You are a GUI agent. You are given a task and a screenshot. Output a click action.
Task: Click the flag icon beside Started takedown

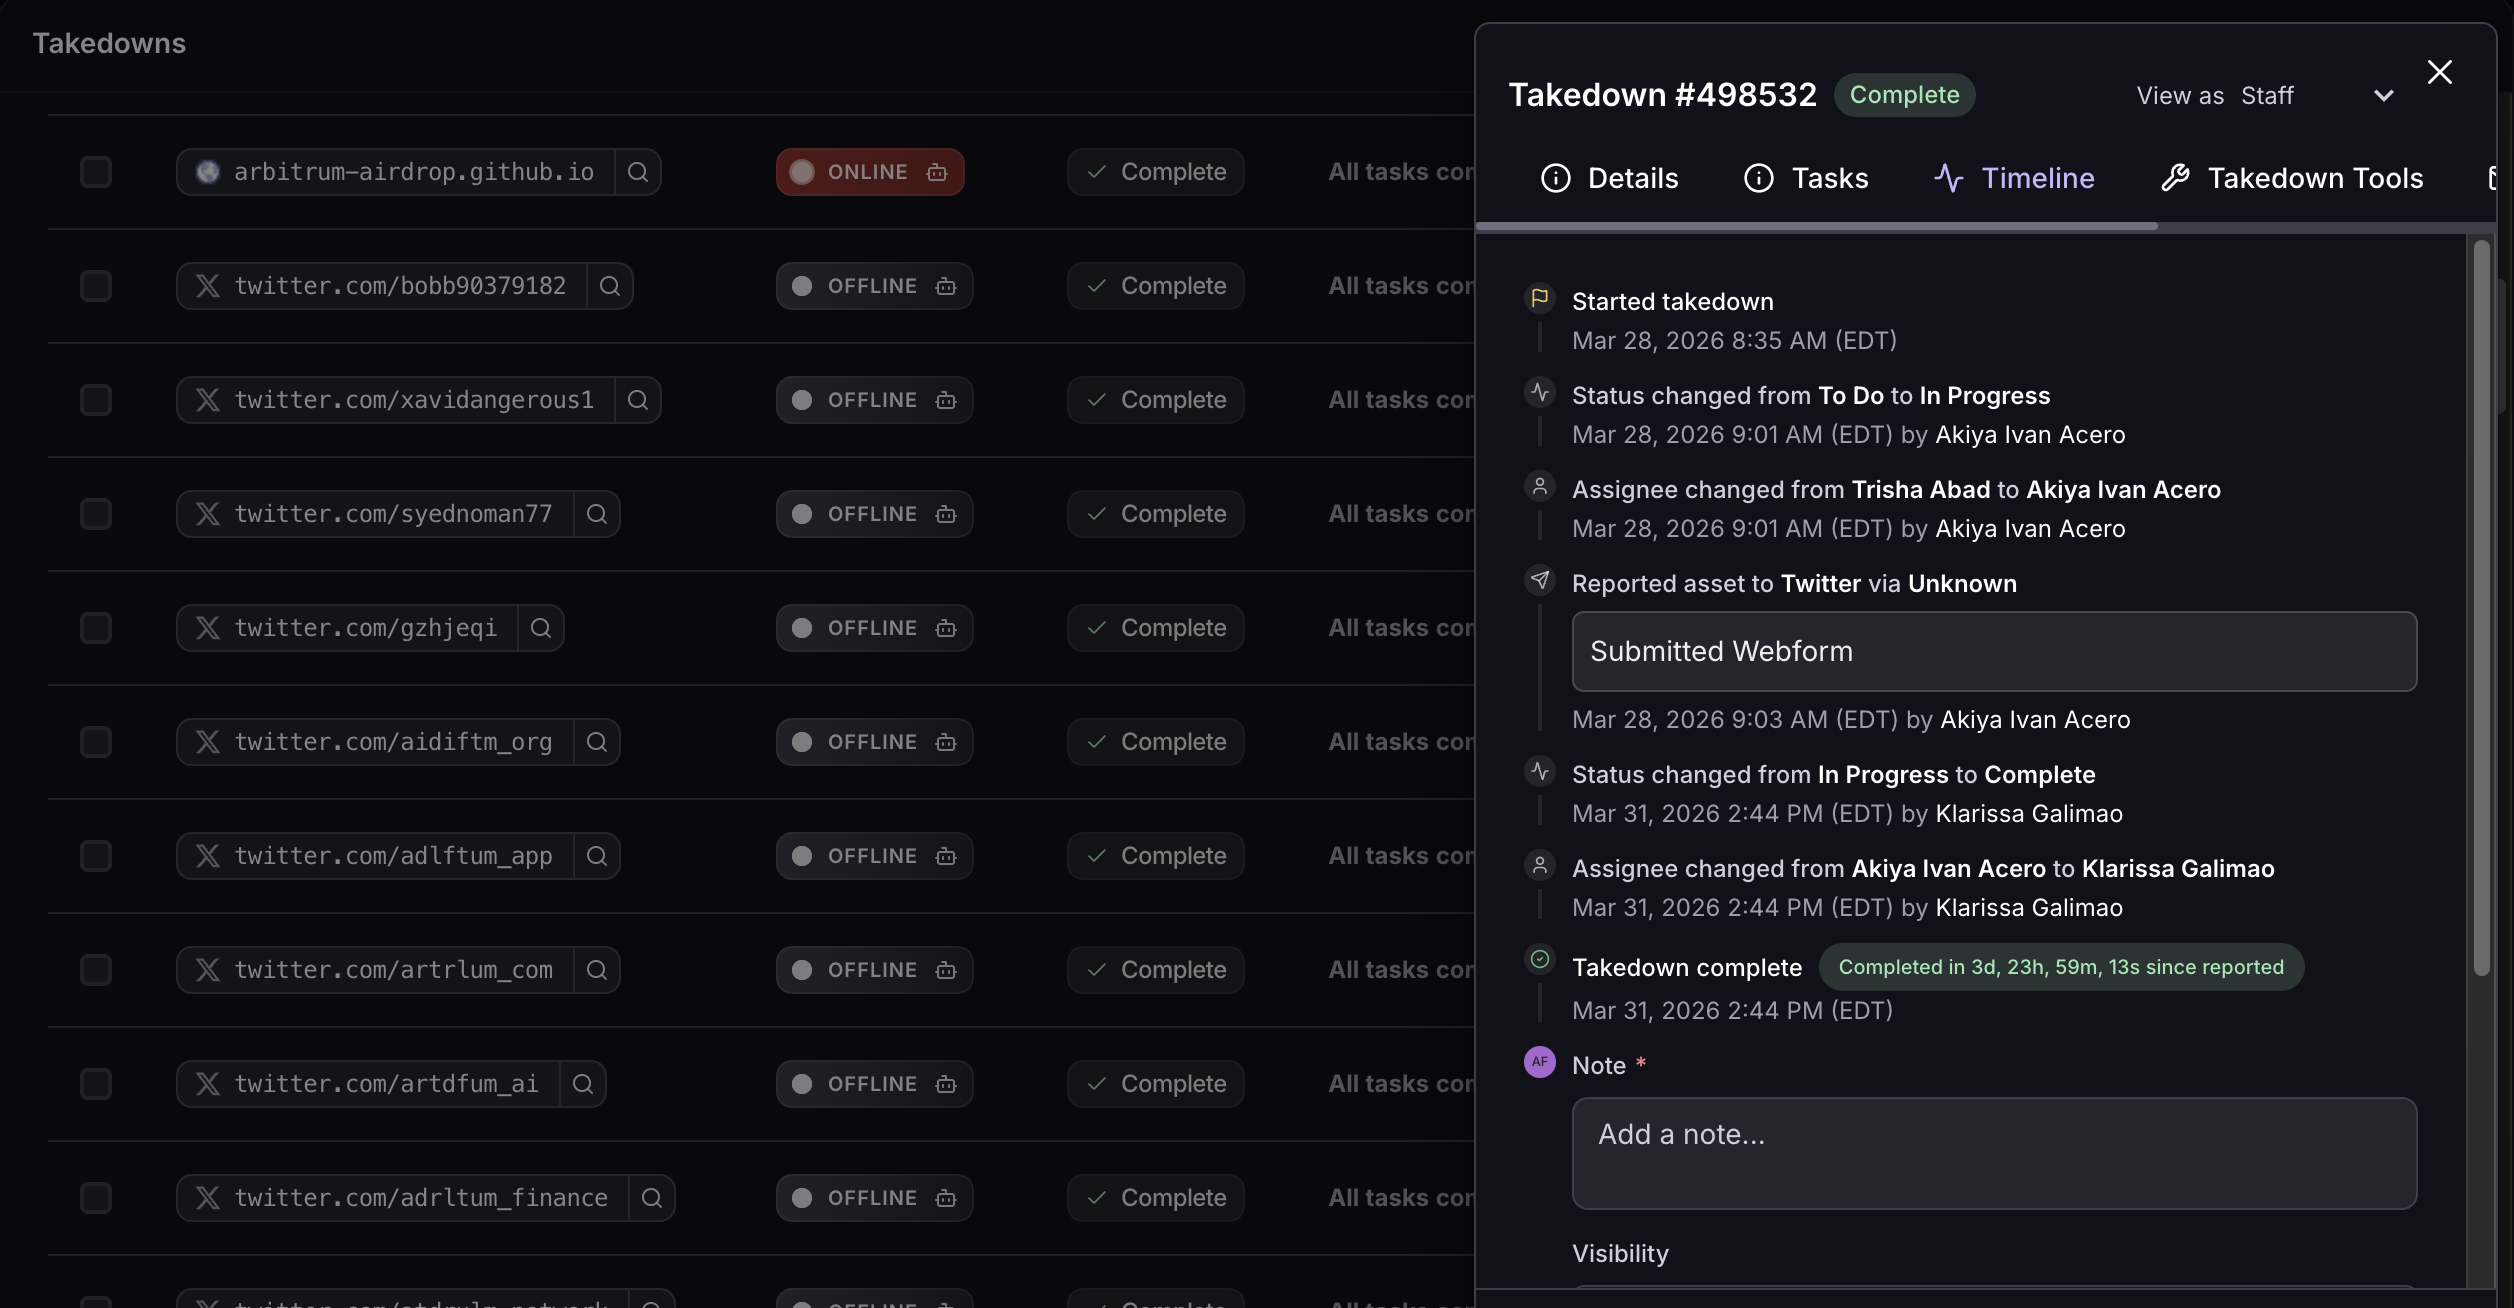click(x=1540, y=298)
